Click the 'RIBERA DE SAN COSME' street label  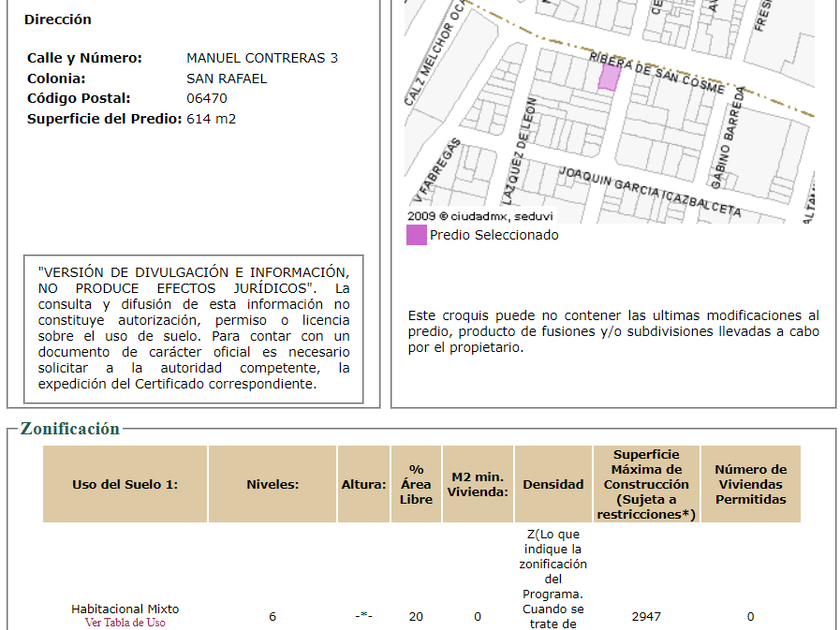tap(657, 73)
